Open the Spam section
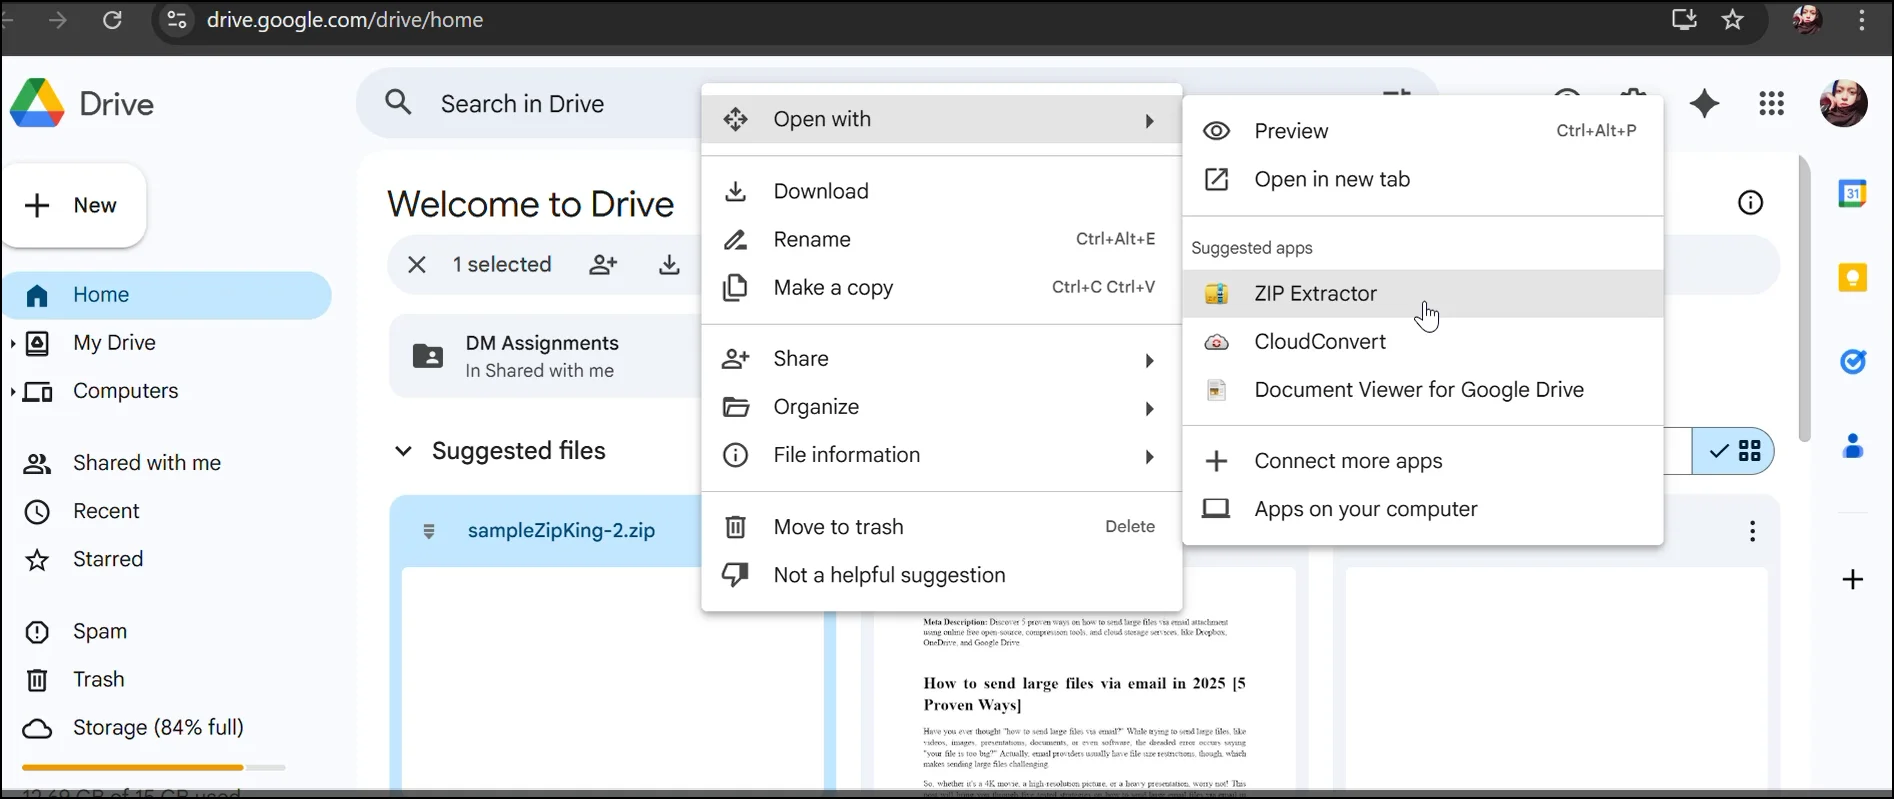 point(99,632)
